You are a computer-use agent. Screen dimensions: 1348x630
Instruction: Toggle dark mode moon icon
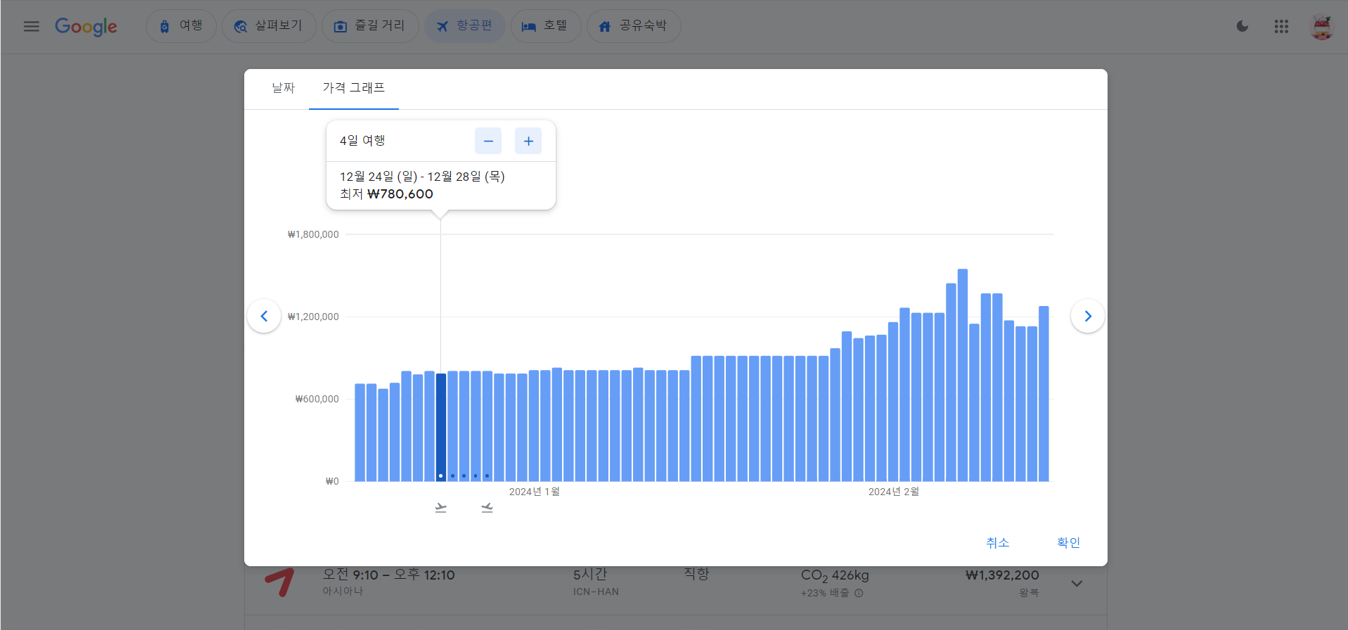[x=1242, y=26]
